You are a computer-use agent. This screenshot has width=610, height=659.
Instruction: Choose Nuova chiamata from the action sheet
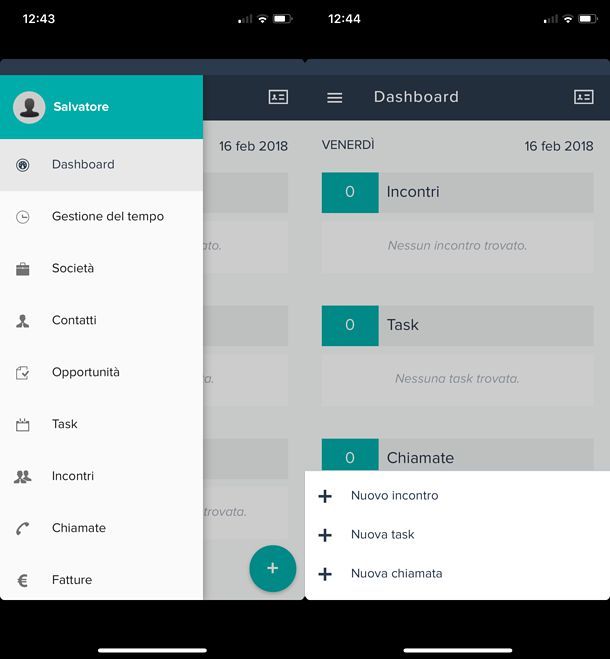point(457,574)
